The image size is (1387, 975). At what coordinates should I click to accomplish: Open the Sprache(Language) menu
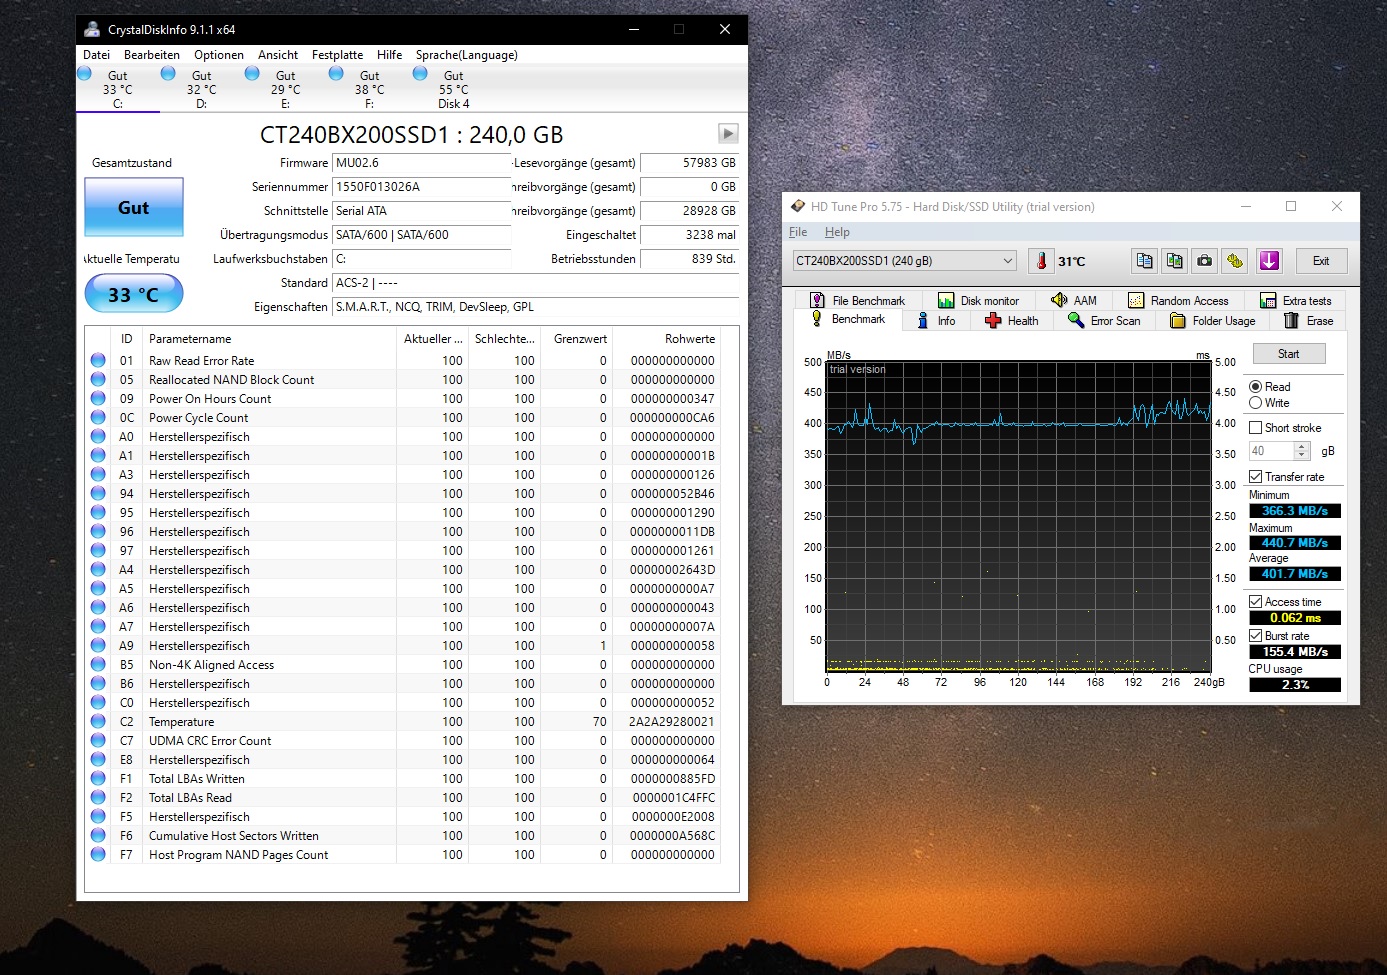(467, 55)
